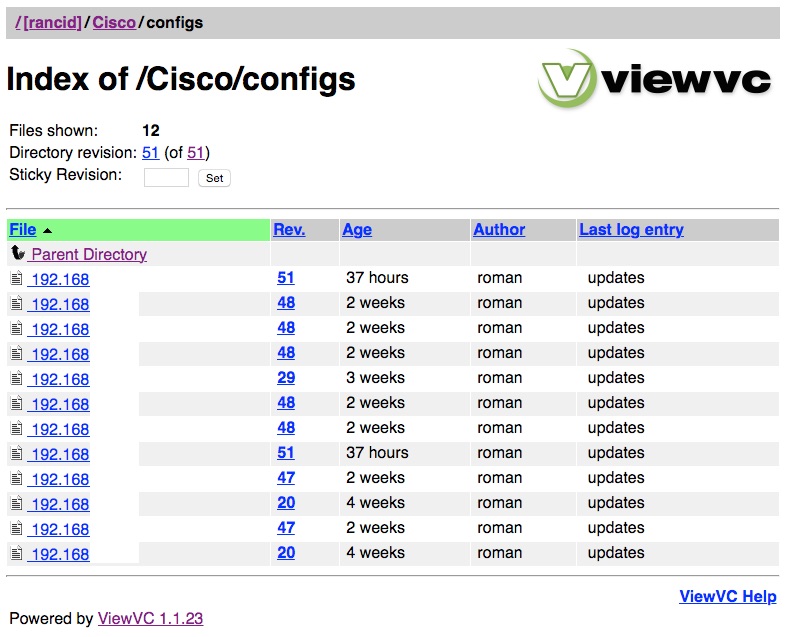Click the Parent Directory folder icon
785x637 pixels.
click(x=17, y=254)
